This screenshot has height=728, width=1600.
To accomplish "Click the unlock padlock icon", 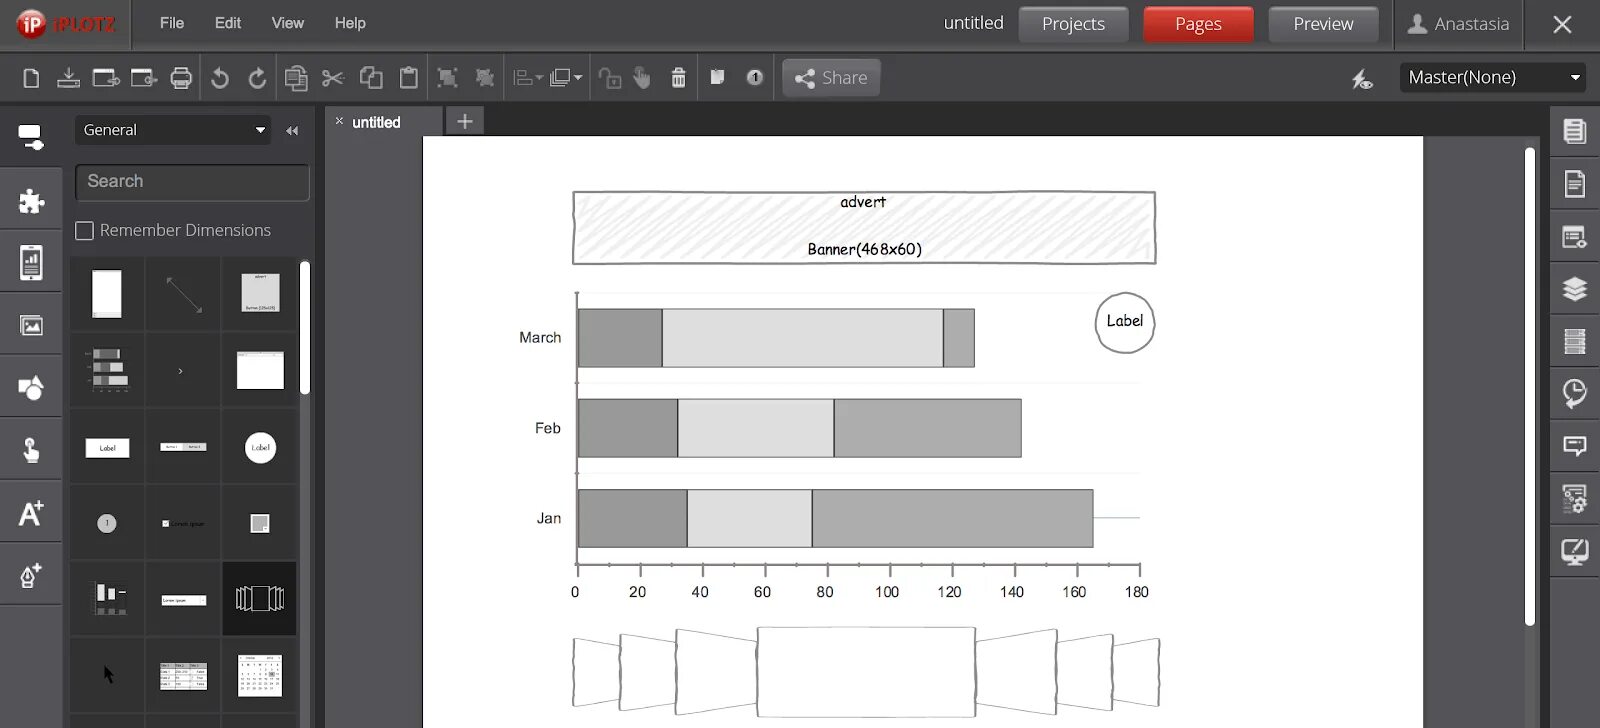I will point(610,78).
